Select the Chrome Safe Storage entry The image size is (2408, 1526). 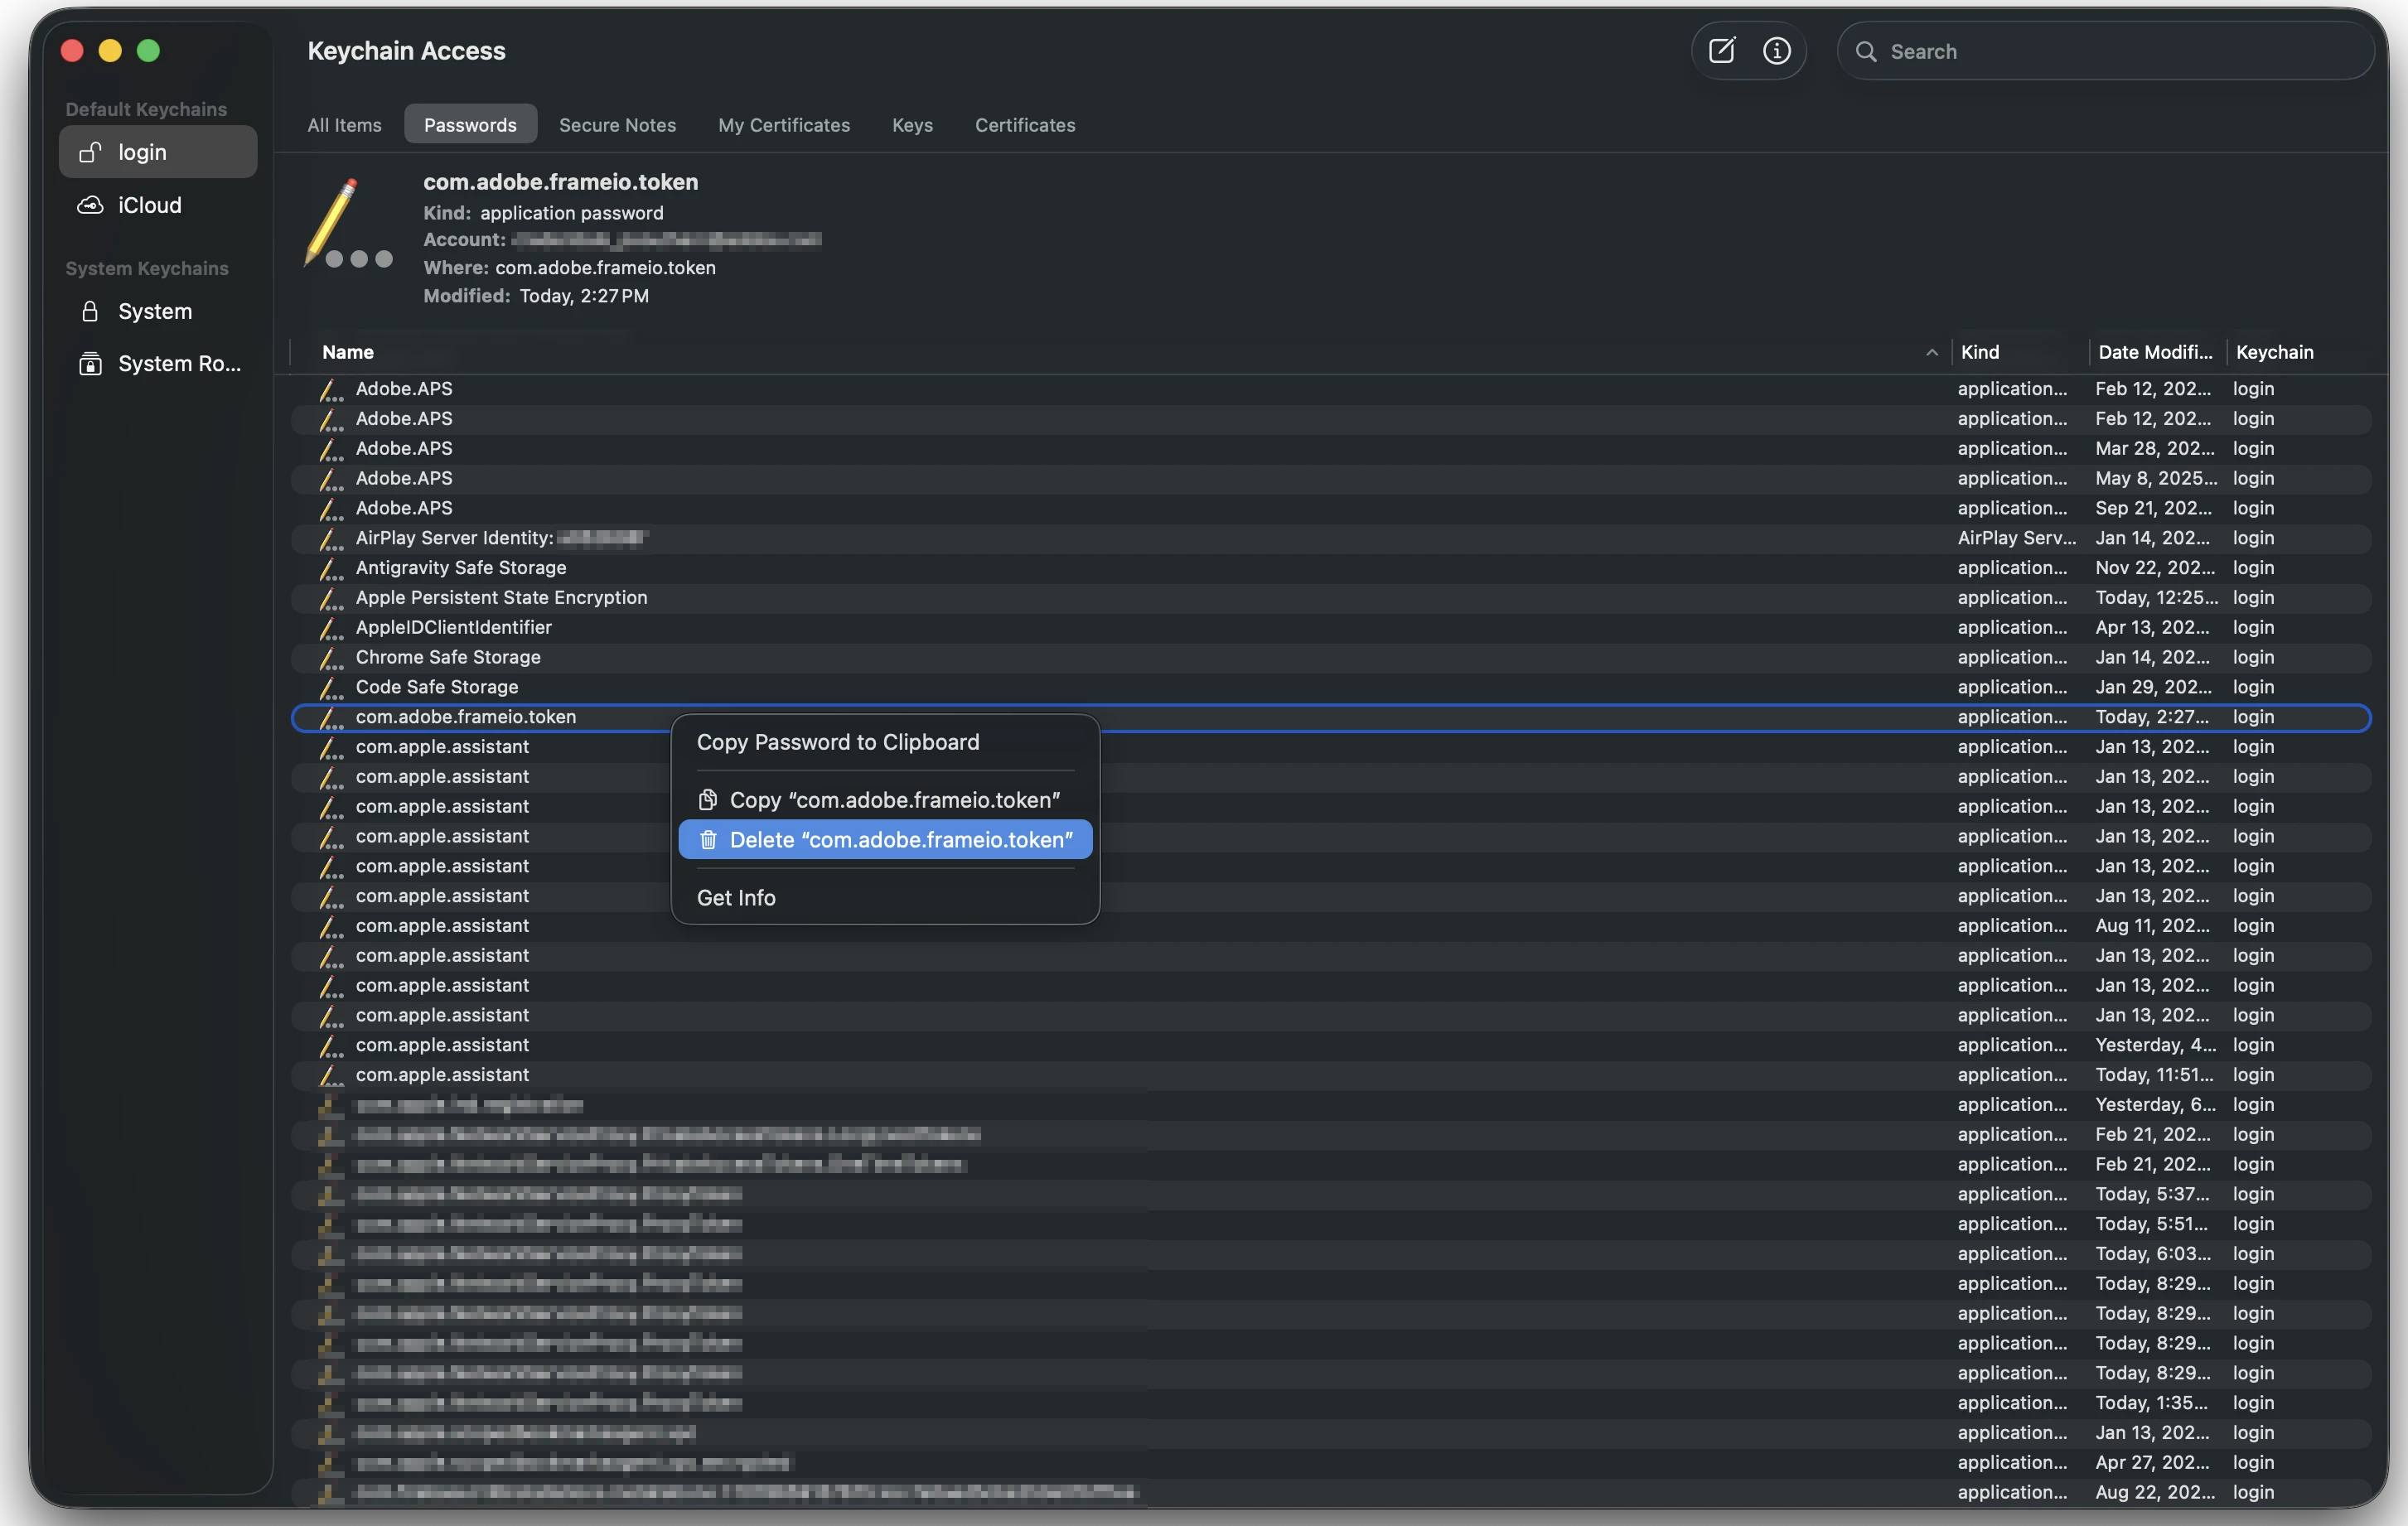click(448, 657)
